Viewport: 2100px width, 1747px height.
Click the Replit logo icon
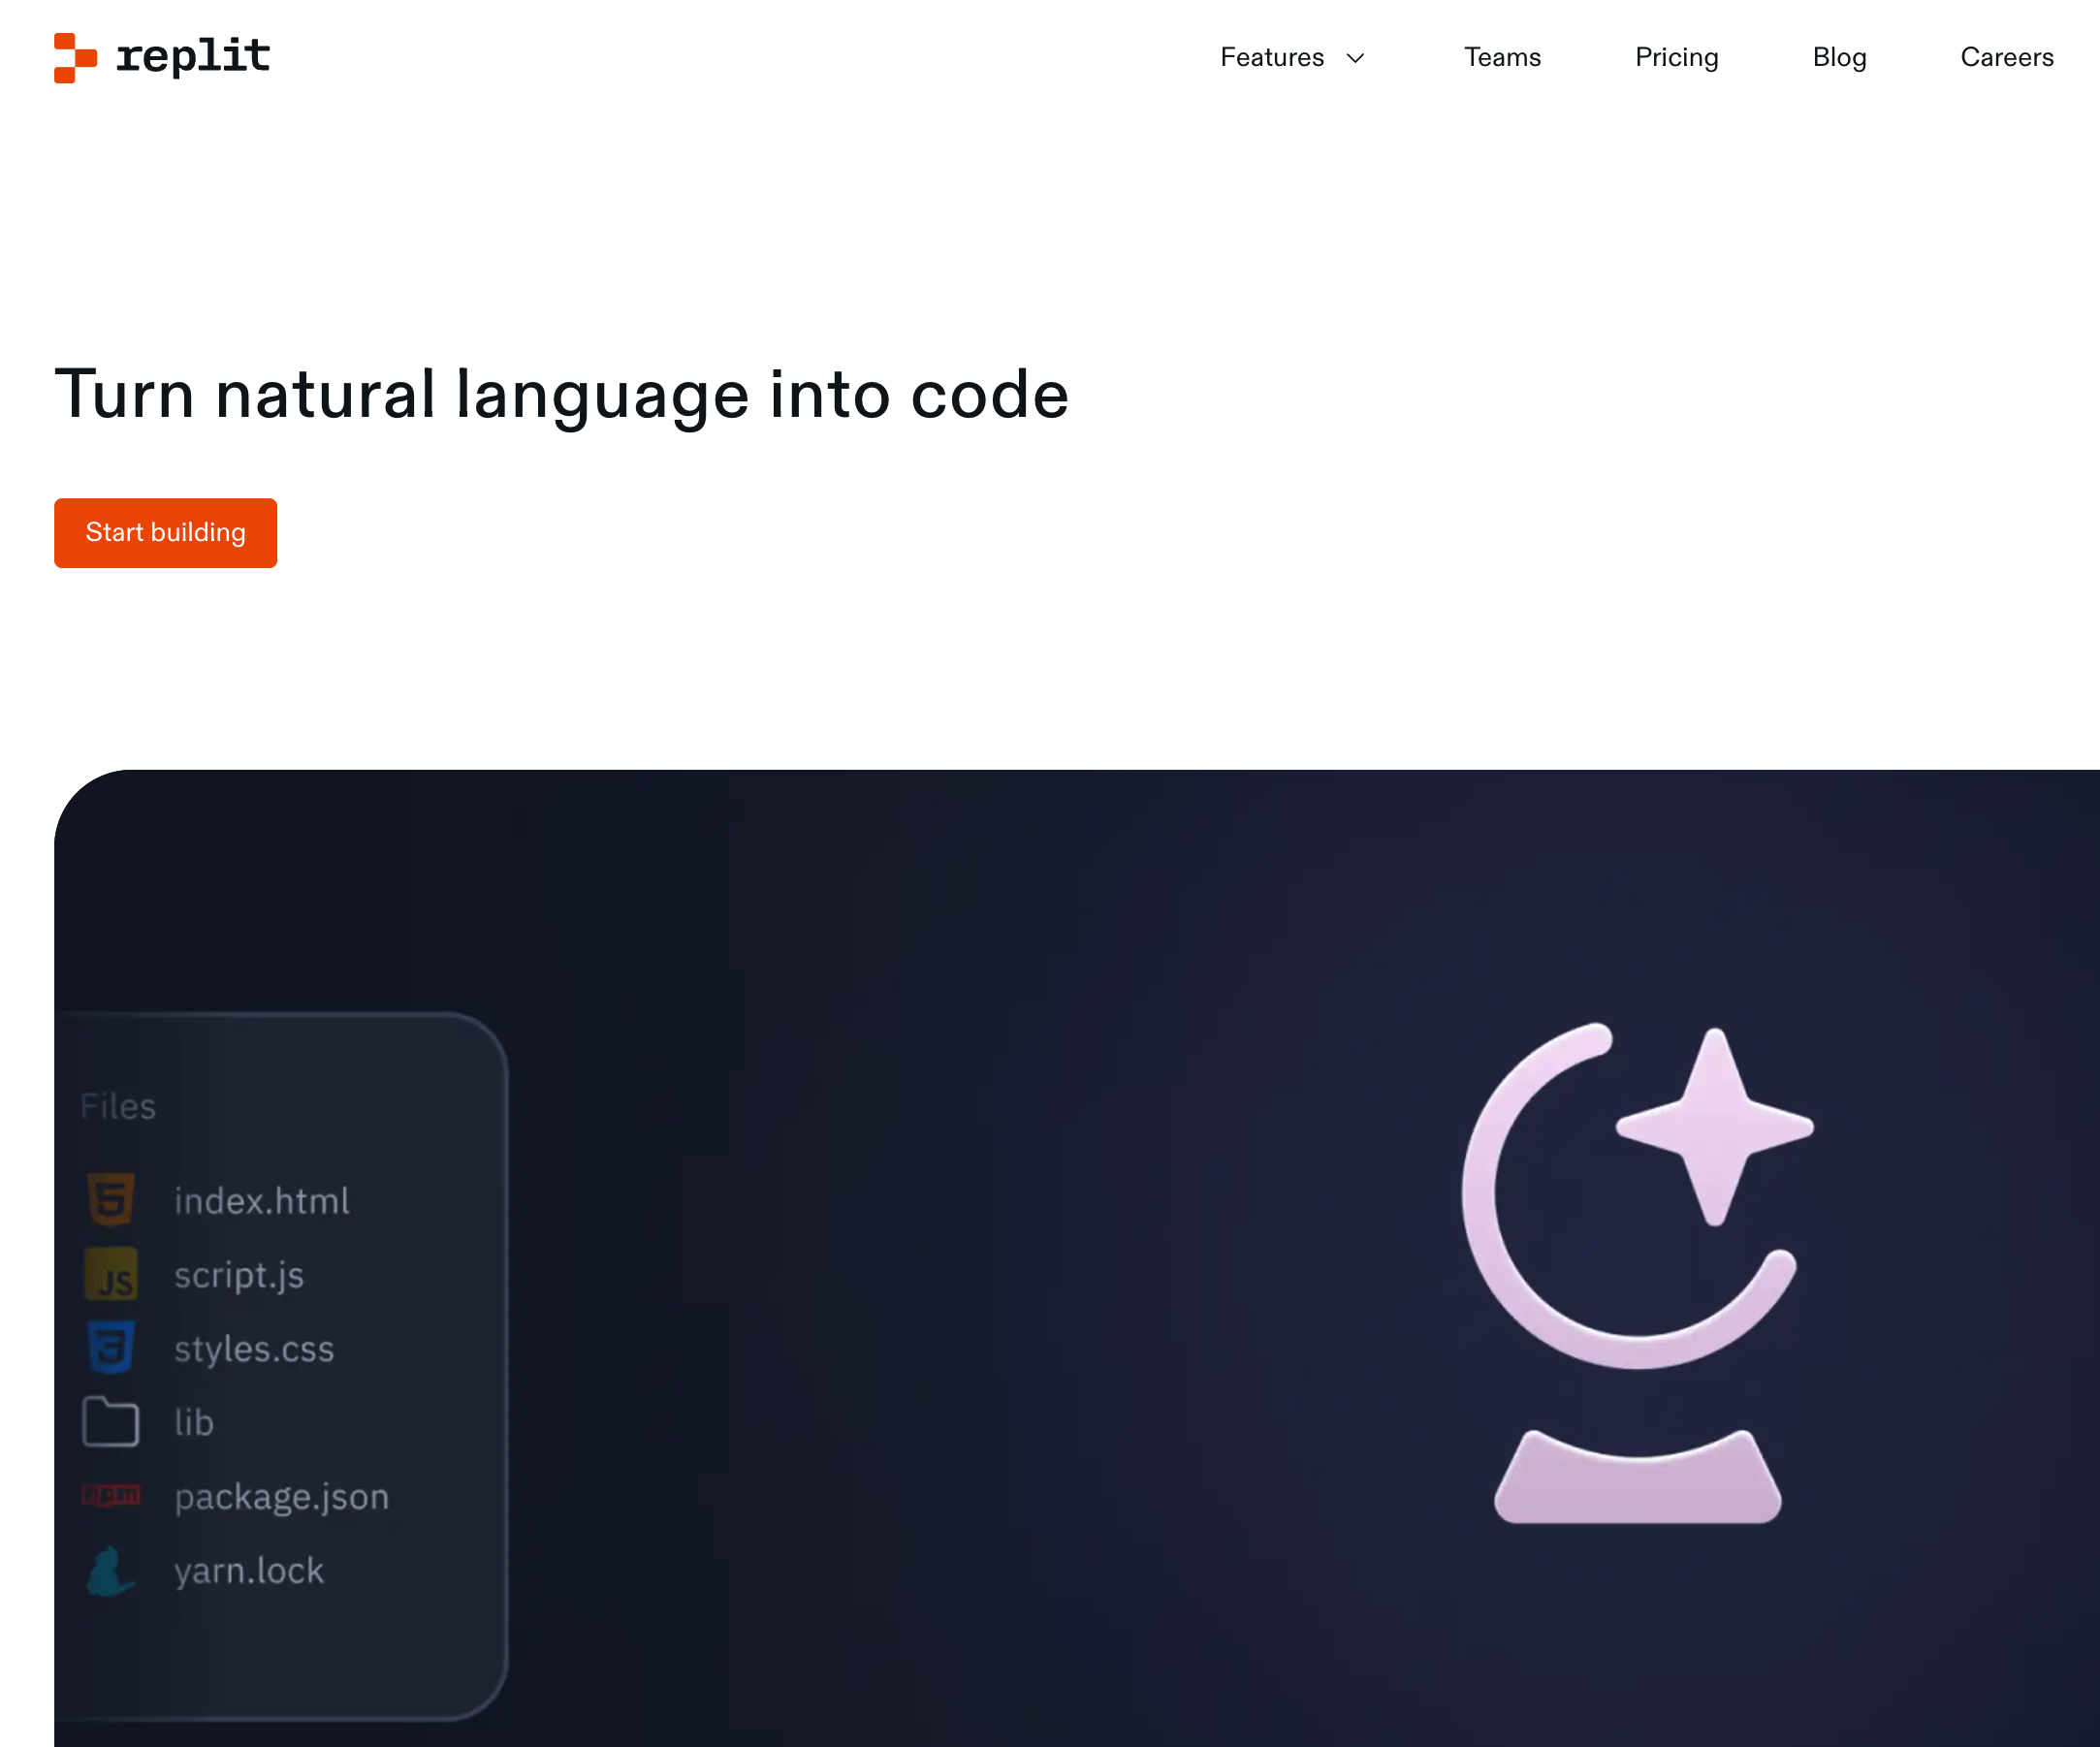pos(75,57)
